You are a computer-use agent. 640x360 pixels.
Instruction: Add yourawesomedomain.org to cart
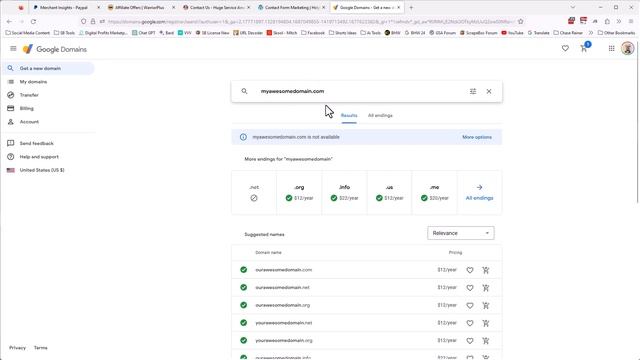[x=486, y=340]
